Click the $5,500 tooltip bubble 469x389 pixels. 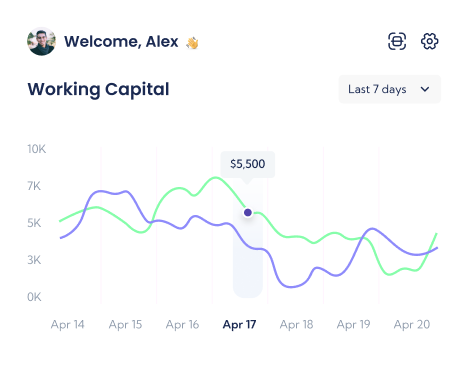click(x=248, y=164)
